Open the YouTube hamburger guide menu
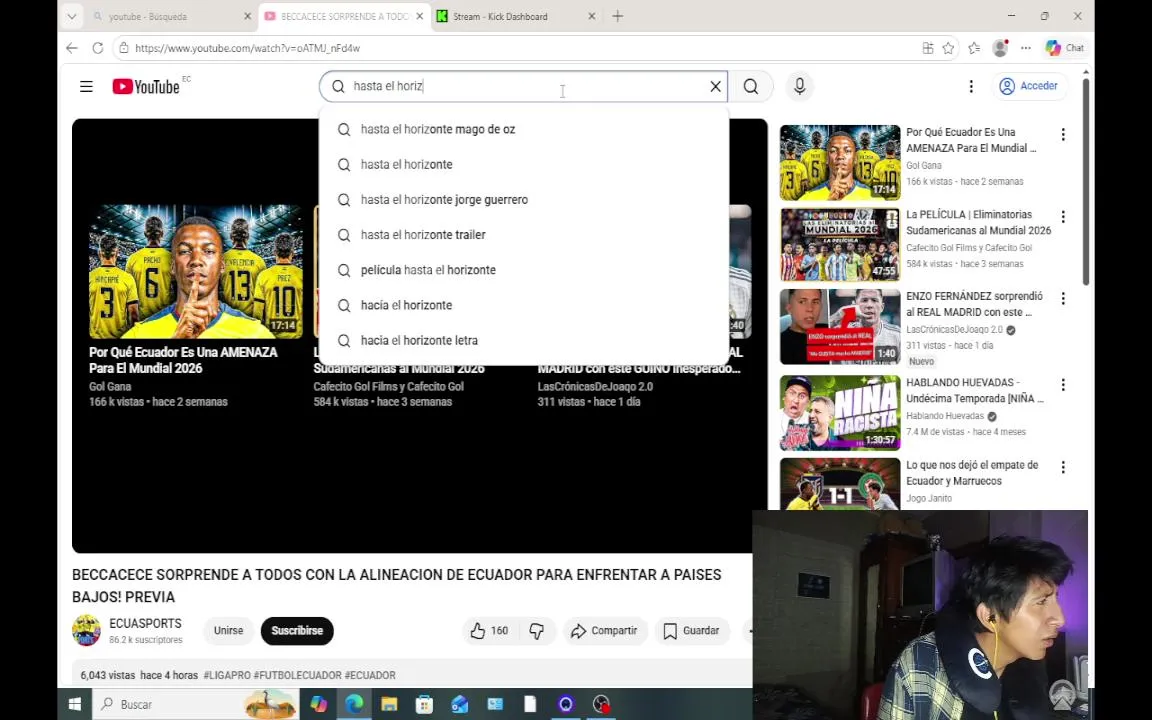1152x720 pixels. [86, 87]
